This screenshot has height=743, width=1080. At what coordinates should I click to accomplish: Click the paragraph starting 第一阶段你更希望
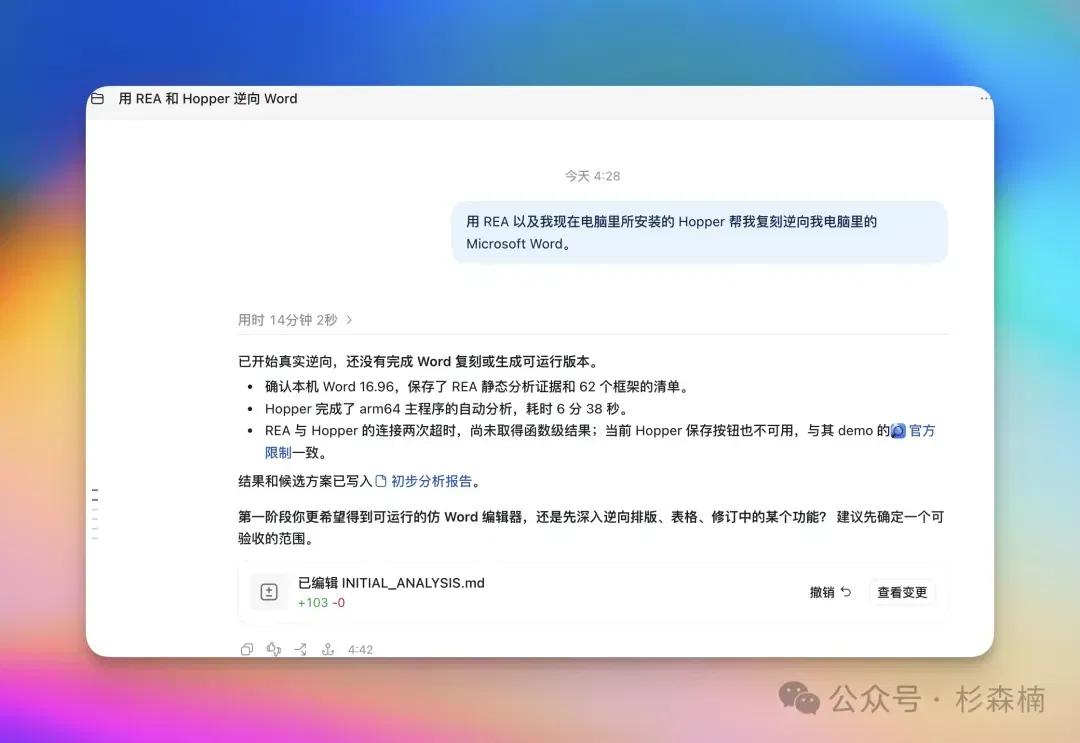coord(591,527)
